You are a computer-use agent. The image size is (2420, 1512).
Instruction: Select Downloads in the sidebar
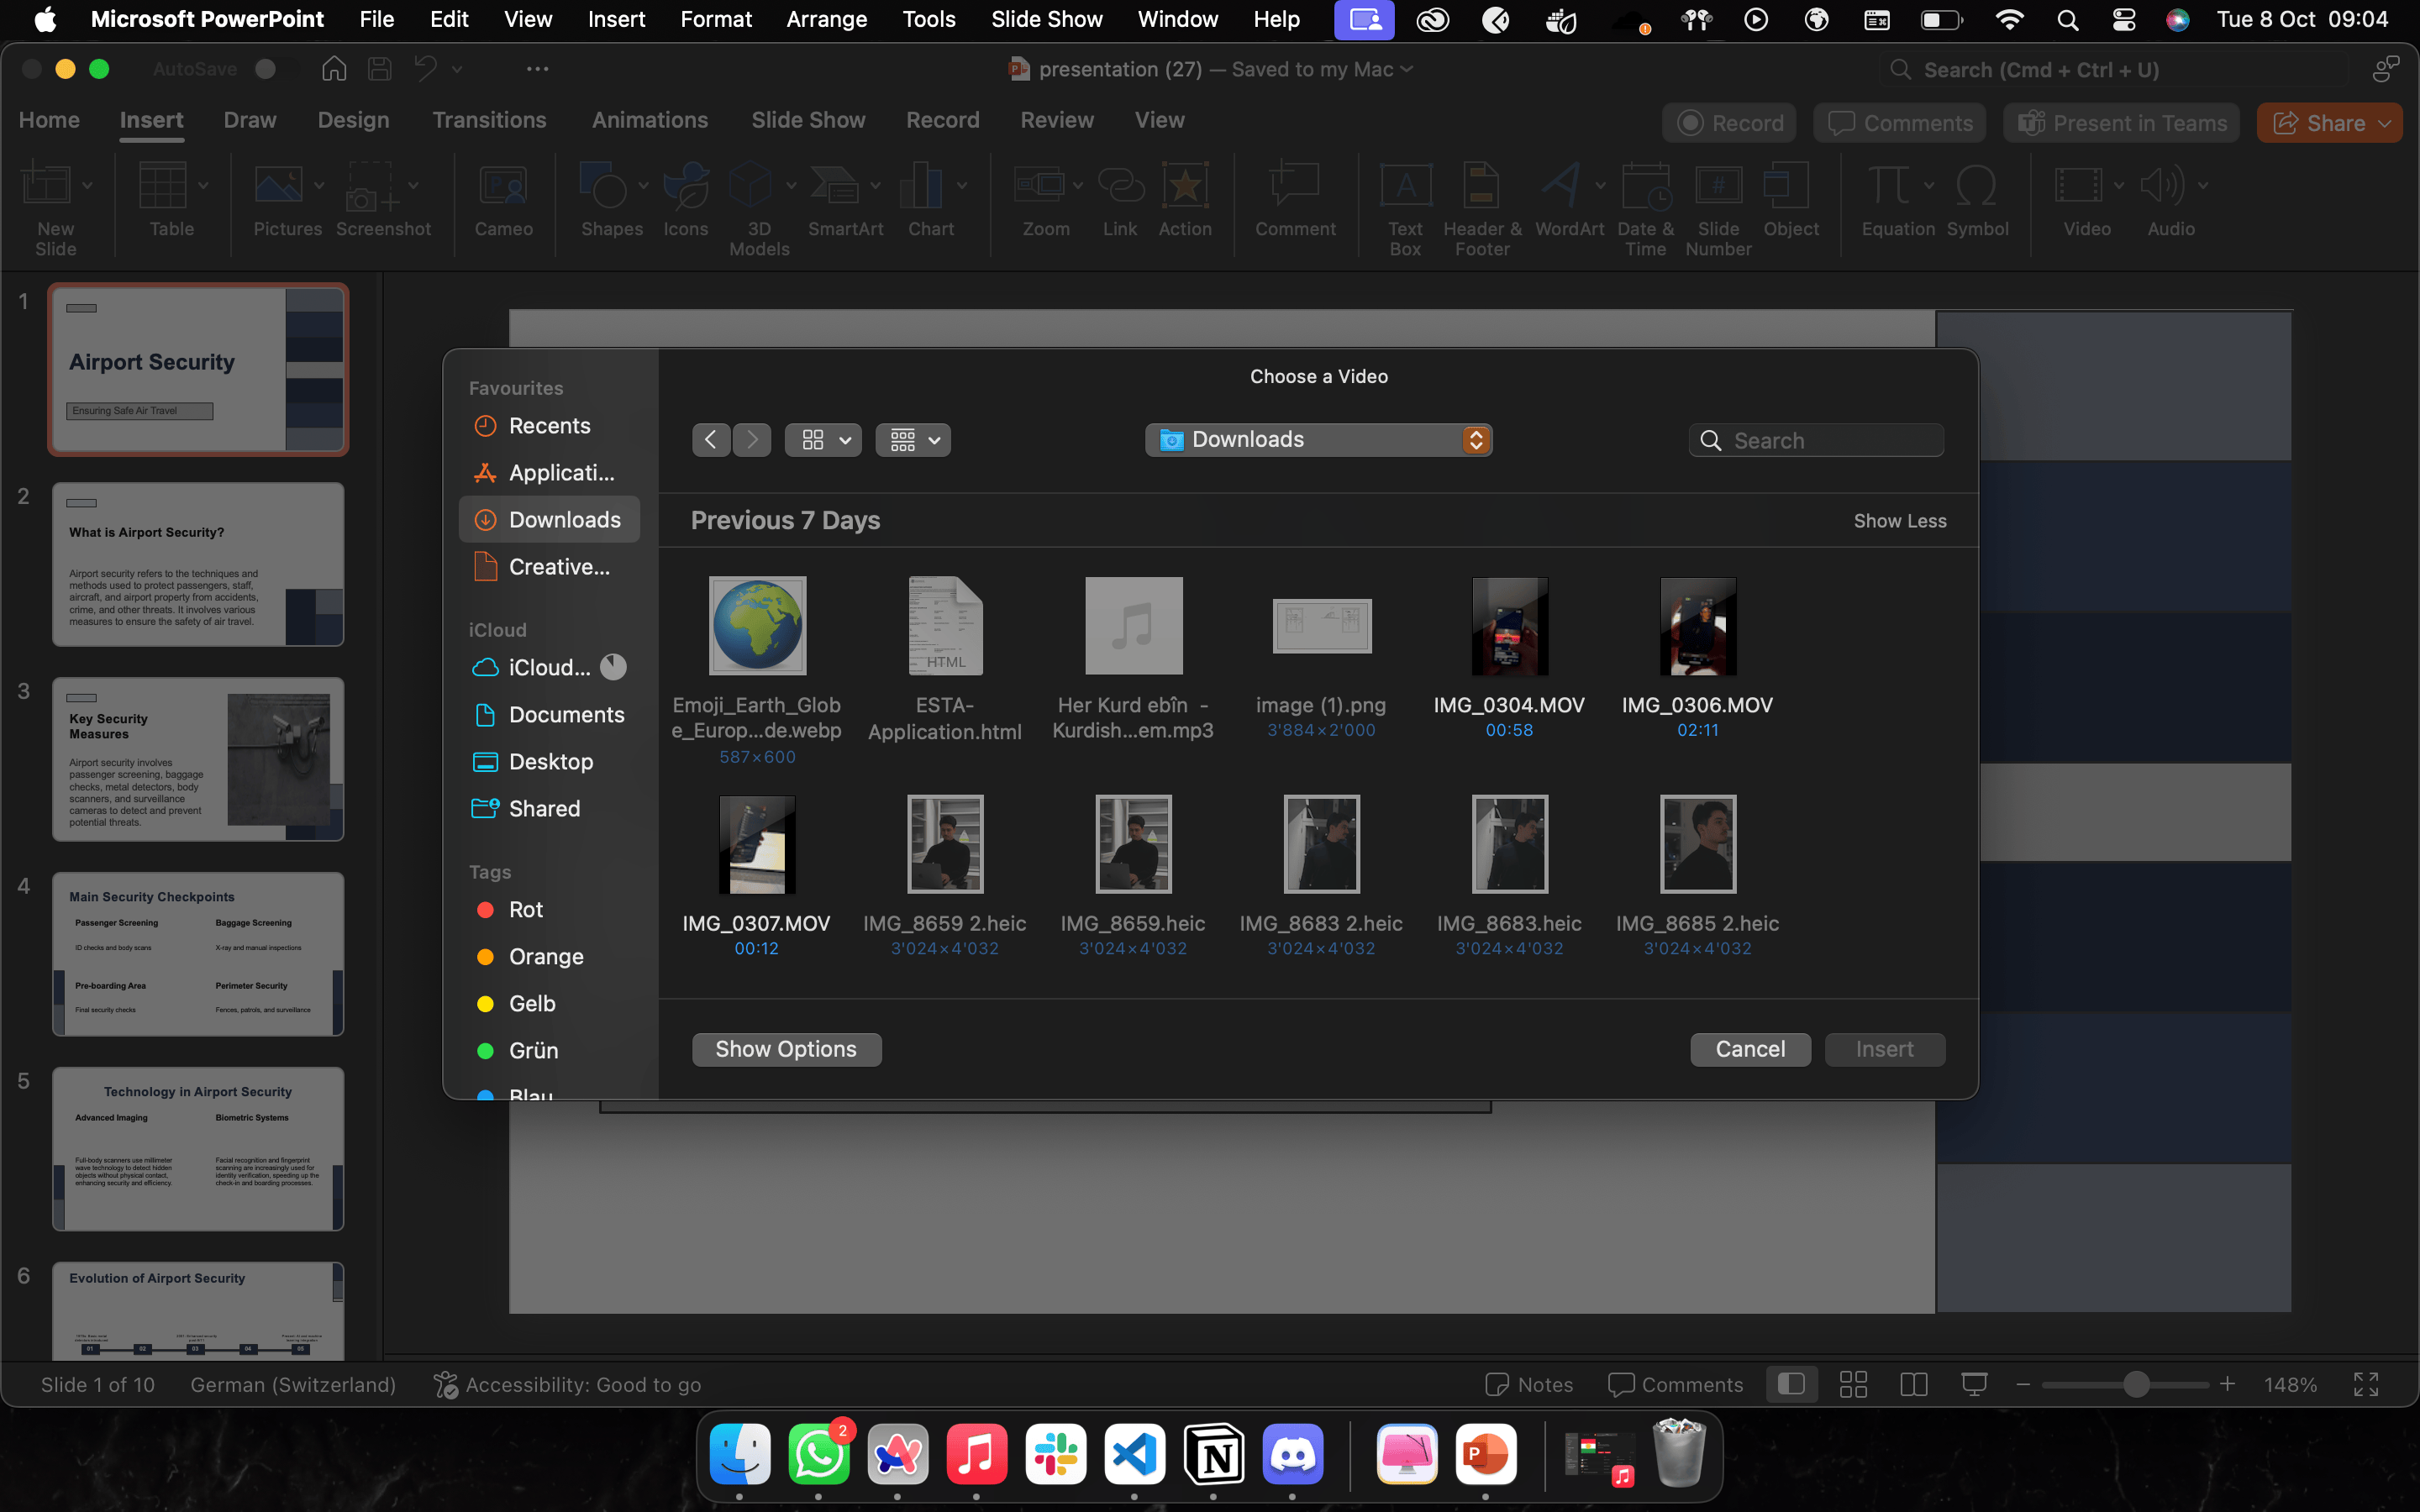(x=548, y=520)
